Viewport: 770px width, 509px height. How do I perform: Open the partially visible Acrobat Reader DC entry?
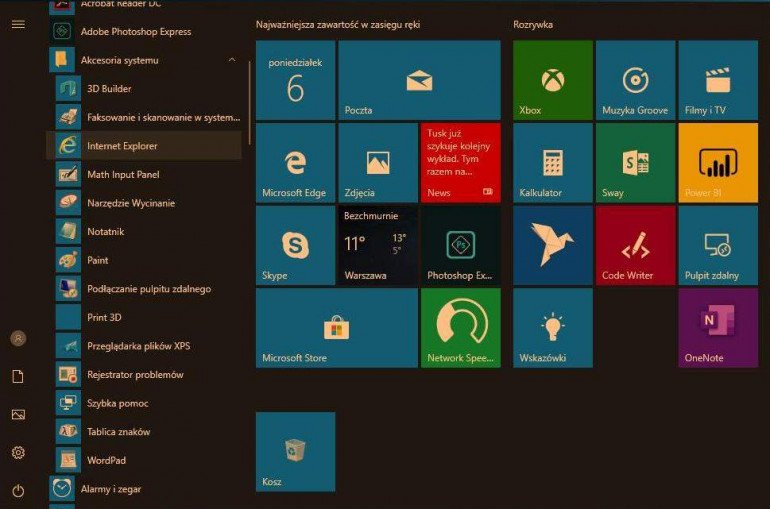point(145,6)
